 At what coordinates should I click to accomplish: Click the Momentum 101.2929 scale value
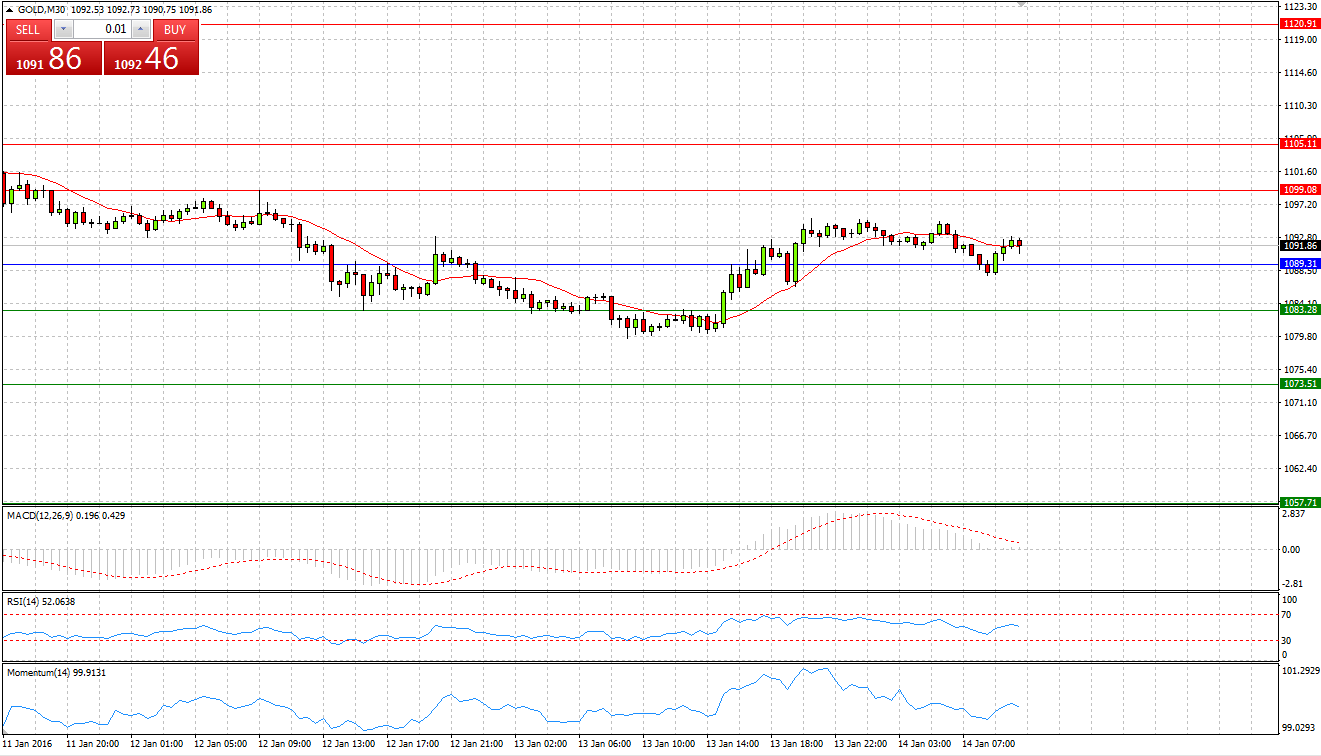pyautogui.click(x=1299, y=671)
